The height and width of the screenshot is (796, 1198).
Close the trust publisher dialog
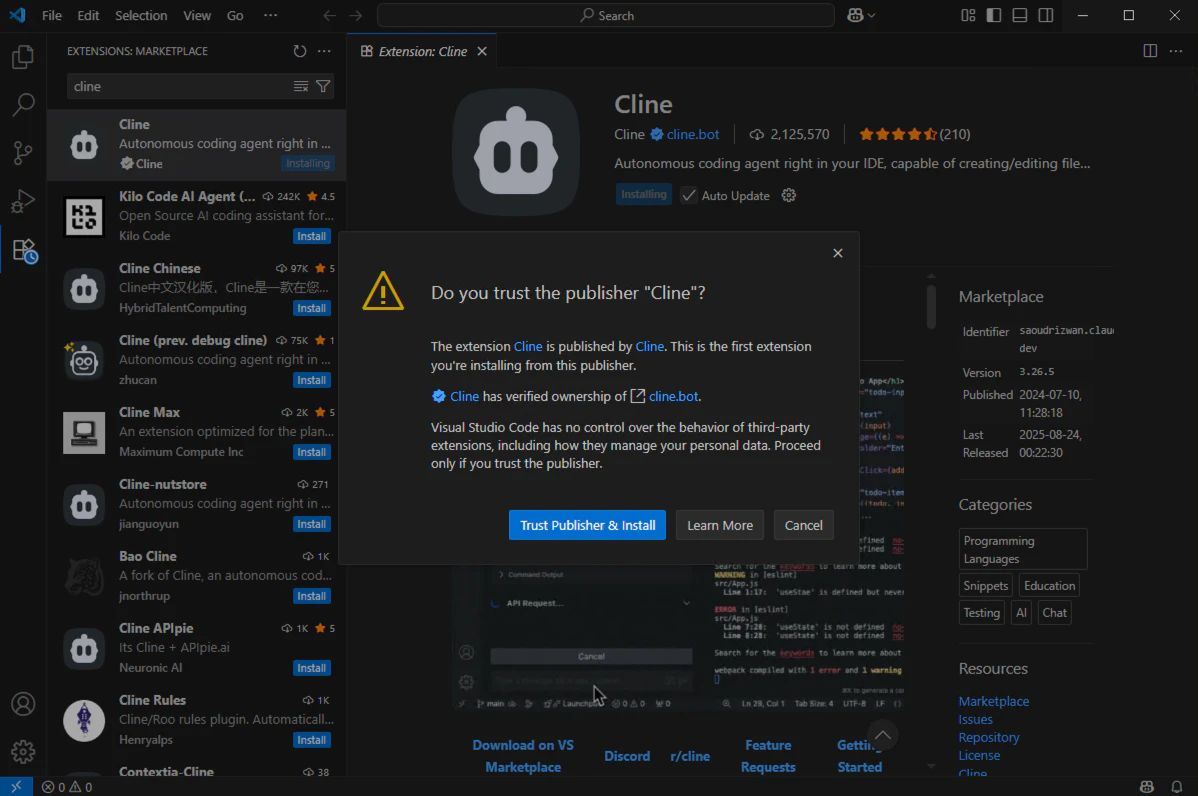point(837,253)
